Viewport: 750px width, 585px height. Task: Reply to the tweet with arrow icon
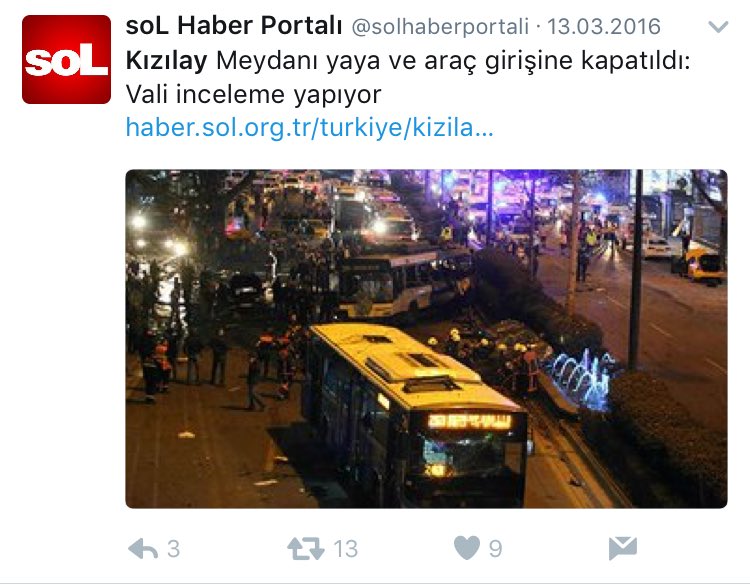coord(143,549)
